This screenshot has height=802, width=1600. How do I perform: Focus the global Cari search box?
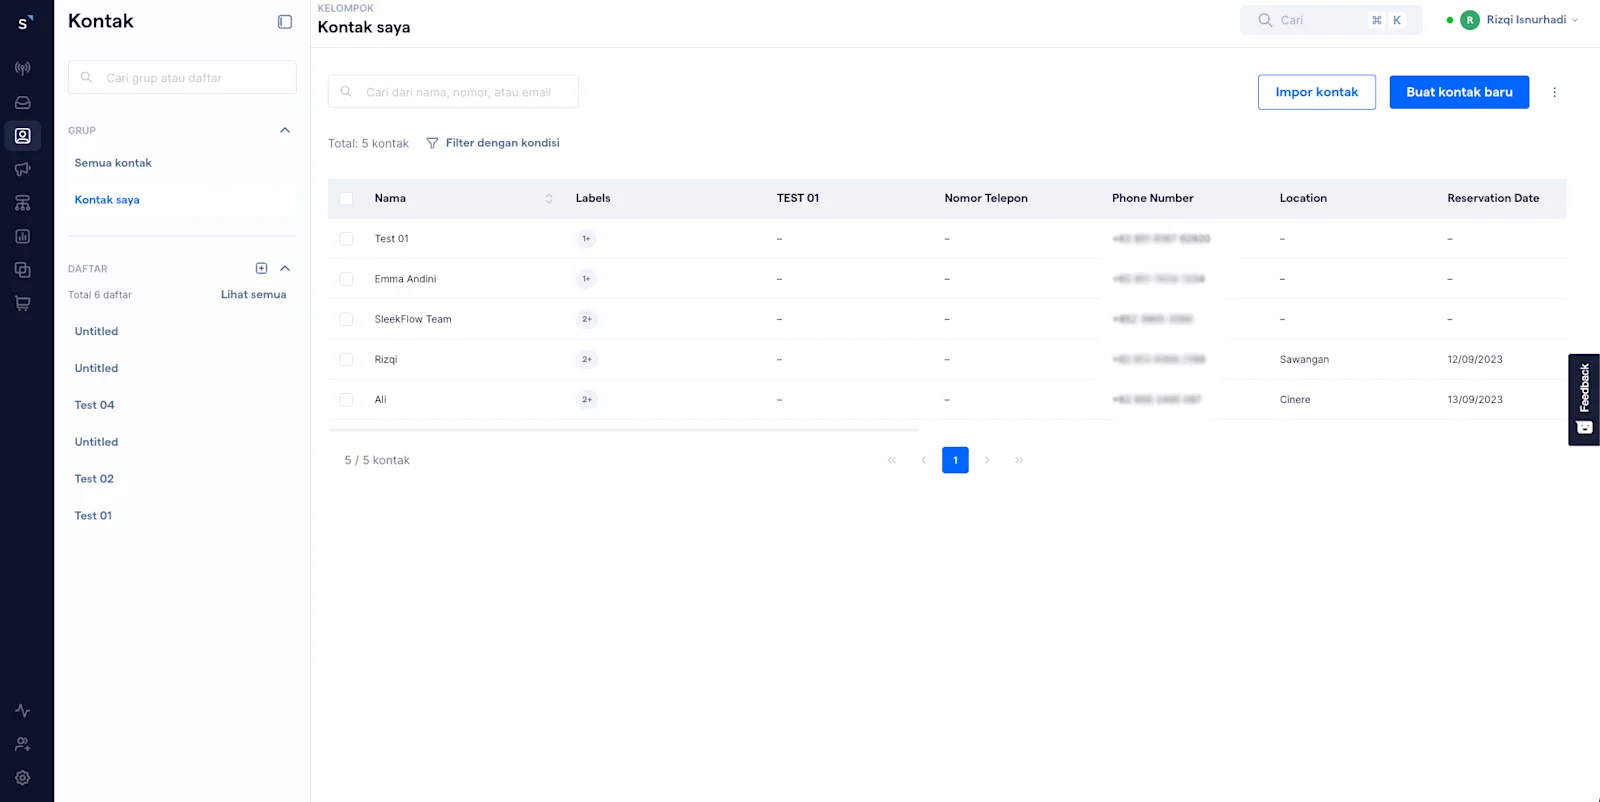coord(1331,20)
